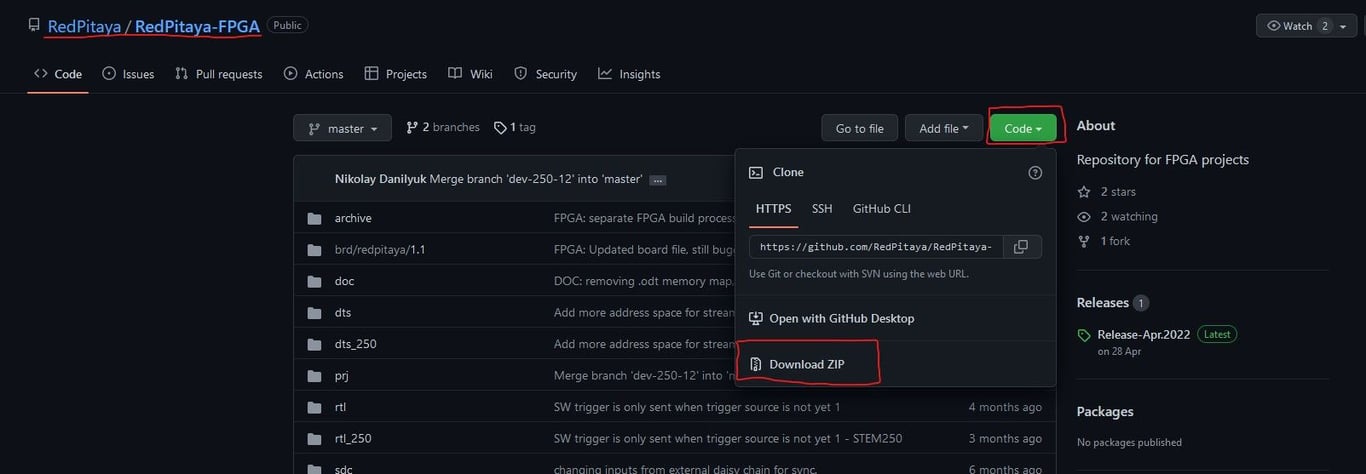Click the Go to file button
This screenshot has height=474, width=1366.
click(859, 128)
